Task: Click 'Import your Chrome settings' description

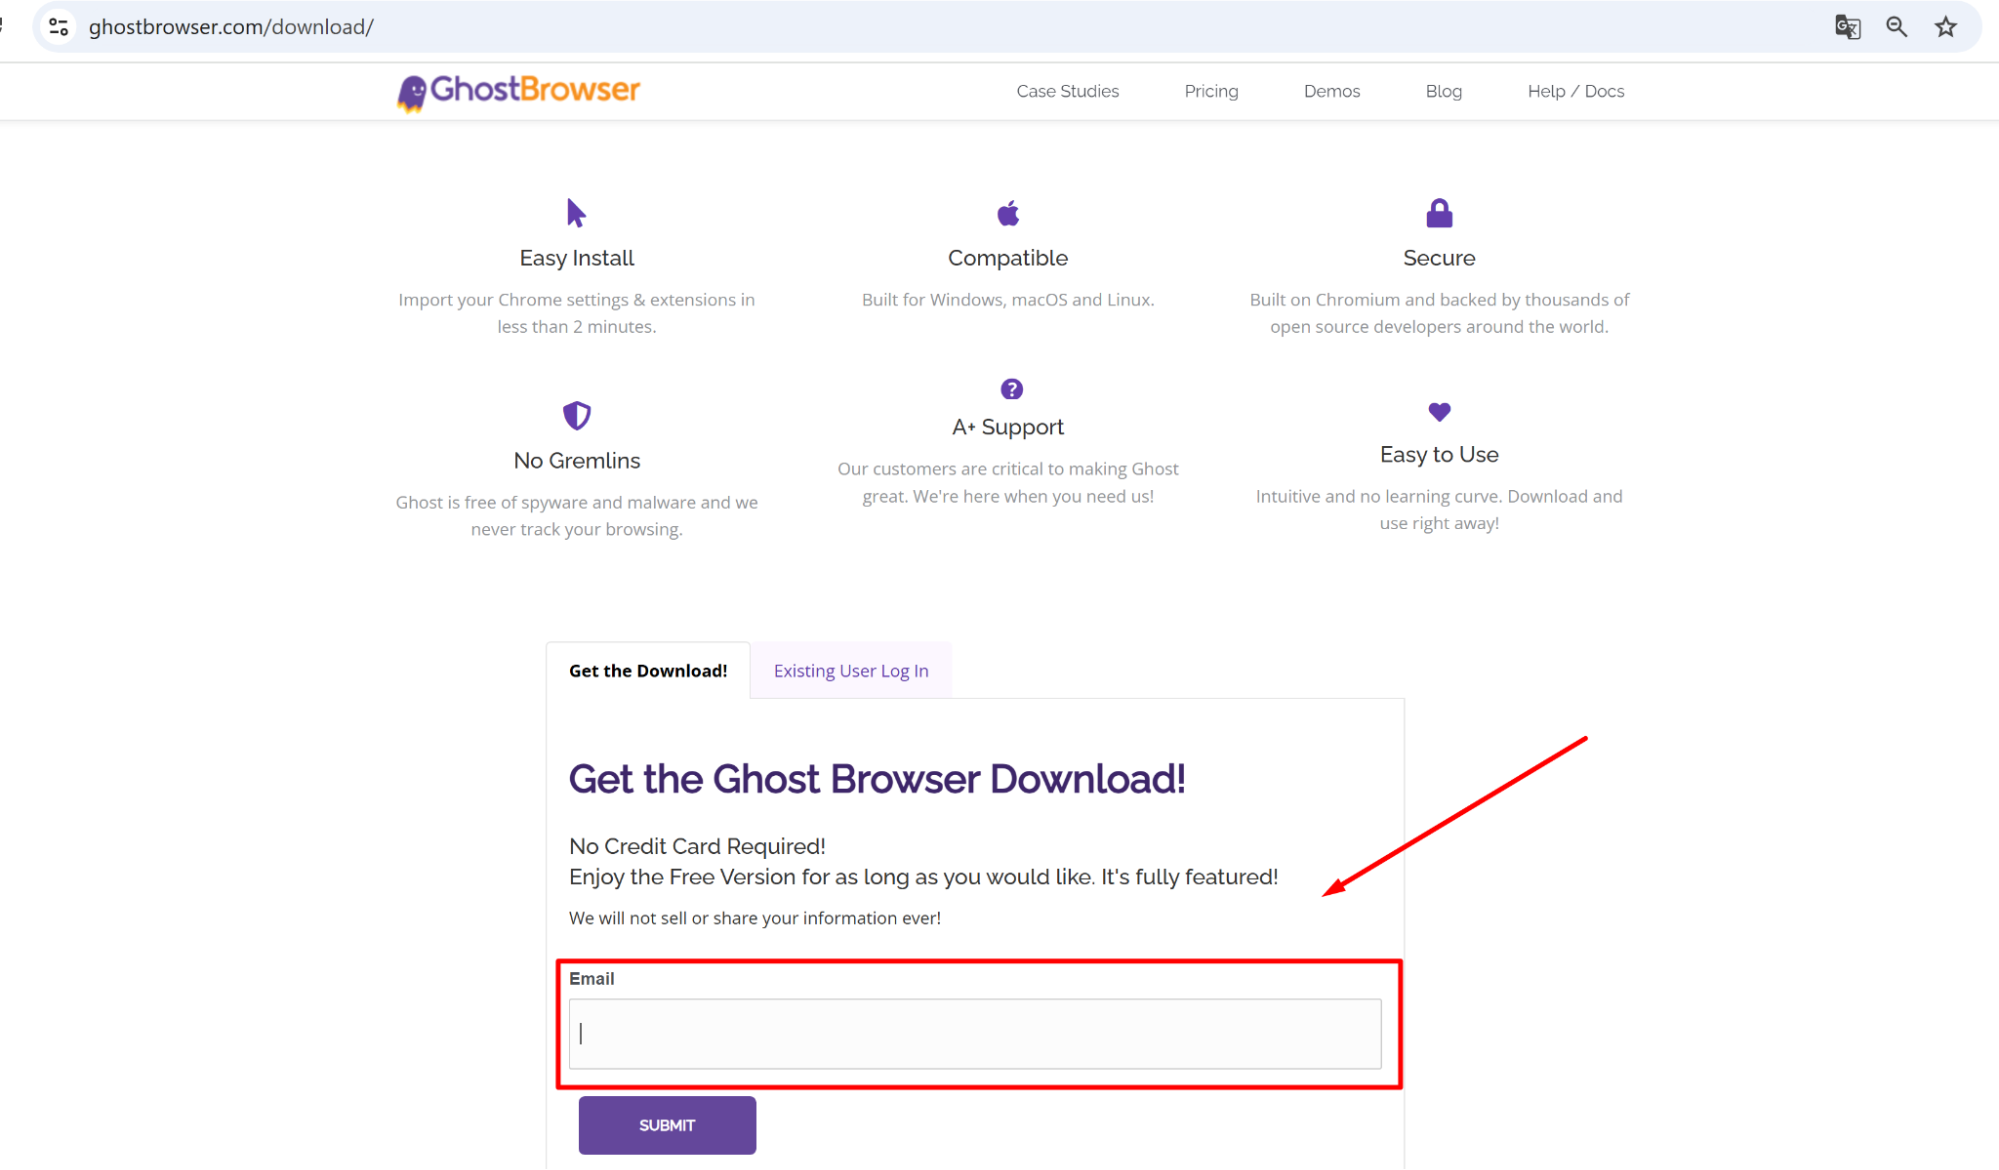Action: (x=577, y=313)
